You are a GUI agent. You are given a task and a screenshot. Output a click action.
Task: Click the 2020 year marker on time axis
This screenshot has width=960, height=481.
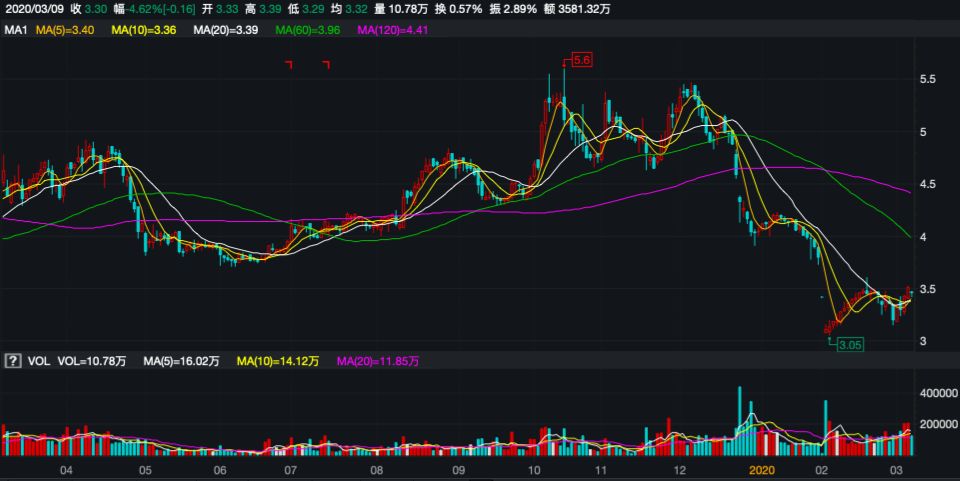[x=762, y=469]
